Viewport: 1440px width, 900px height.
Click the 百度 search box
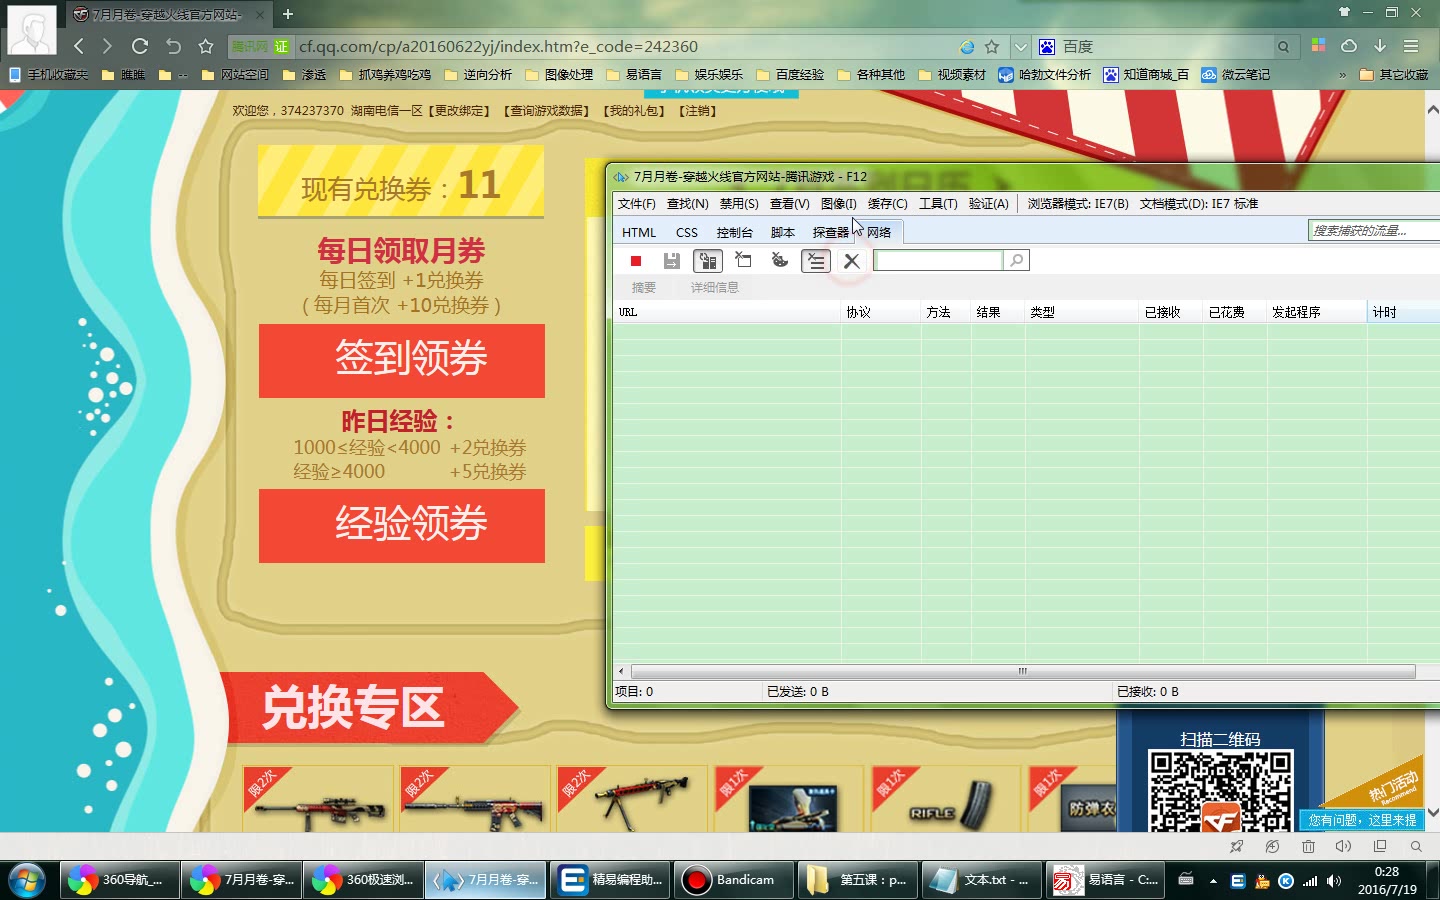pyautogui.click(x=1165, y=47)
